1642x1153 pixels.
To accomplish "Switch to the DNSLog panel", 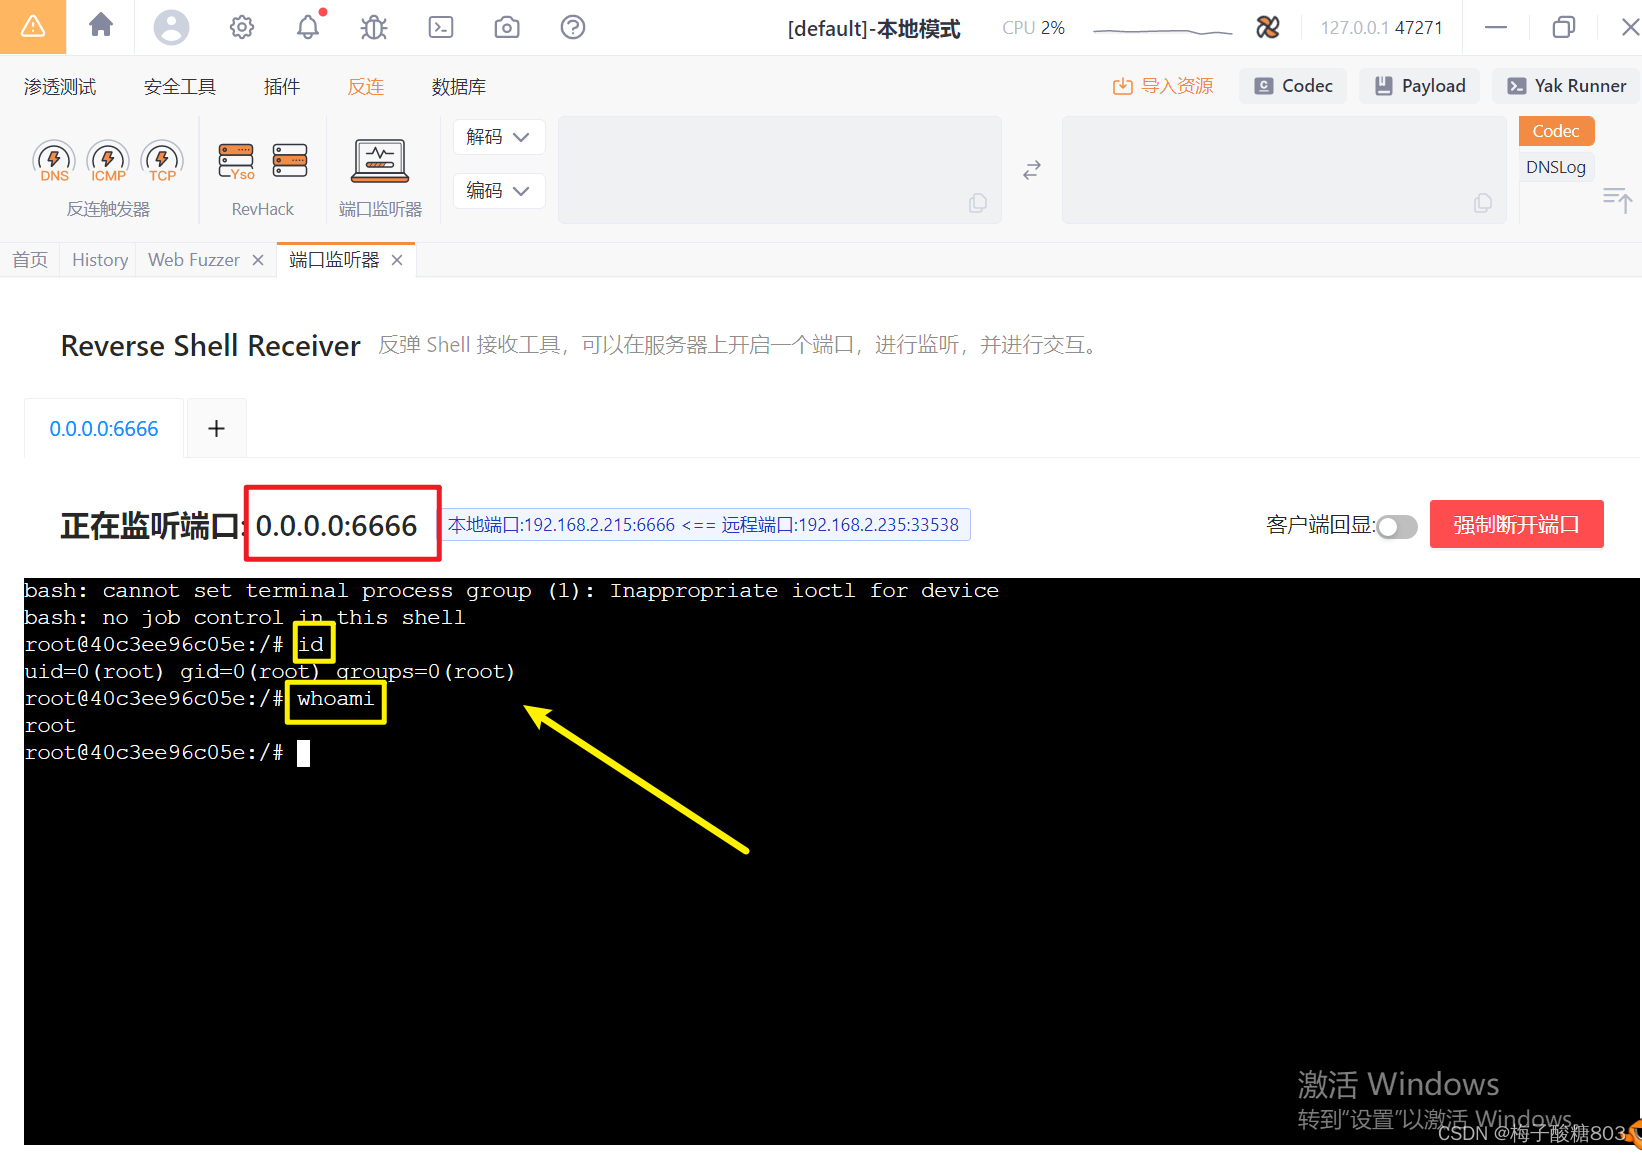I will (x=1554, y=166).
